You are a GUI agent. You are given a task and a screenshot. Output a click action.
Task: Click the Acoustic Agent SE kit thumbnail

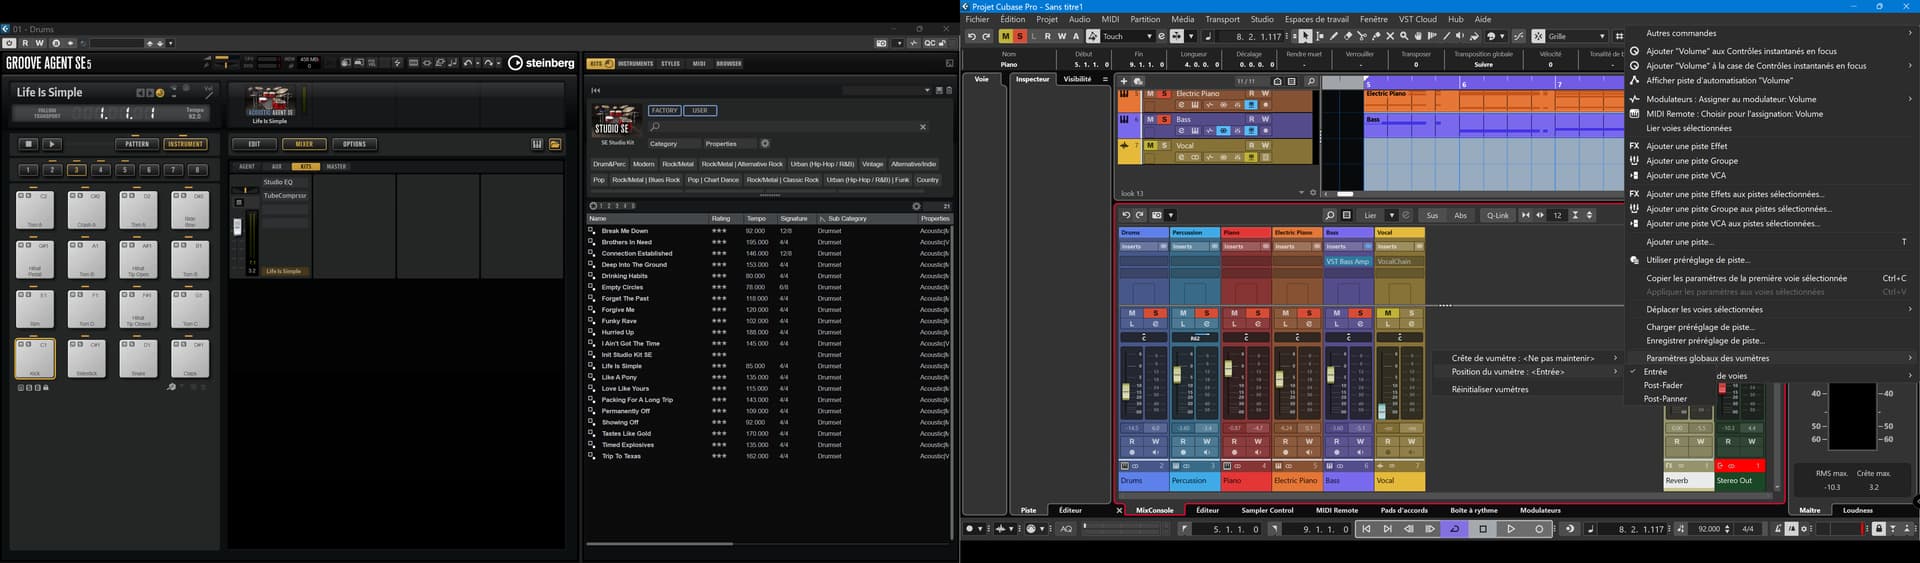[x=269, y=102]
